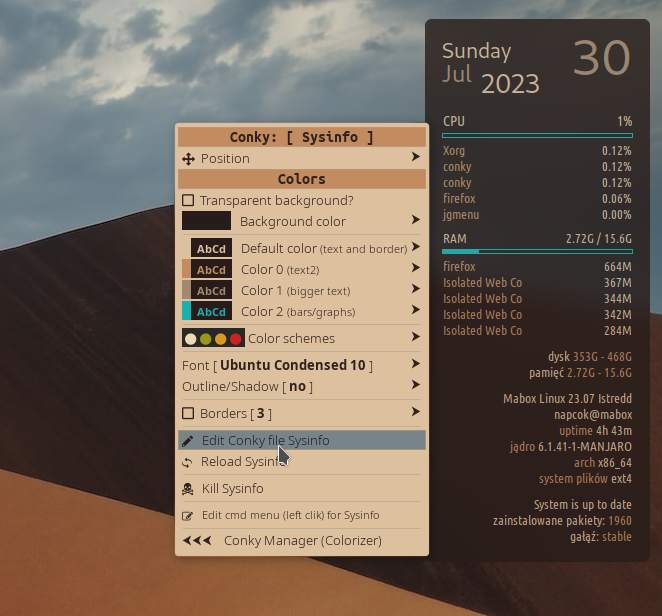662x616 pixels.
Task: Choose the Color 1 bigger text entry
Action: [x=295, y=291]
